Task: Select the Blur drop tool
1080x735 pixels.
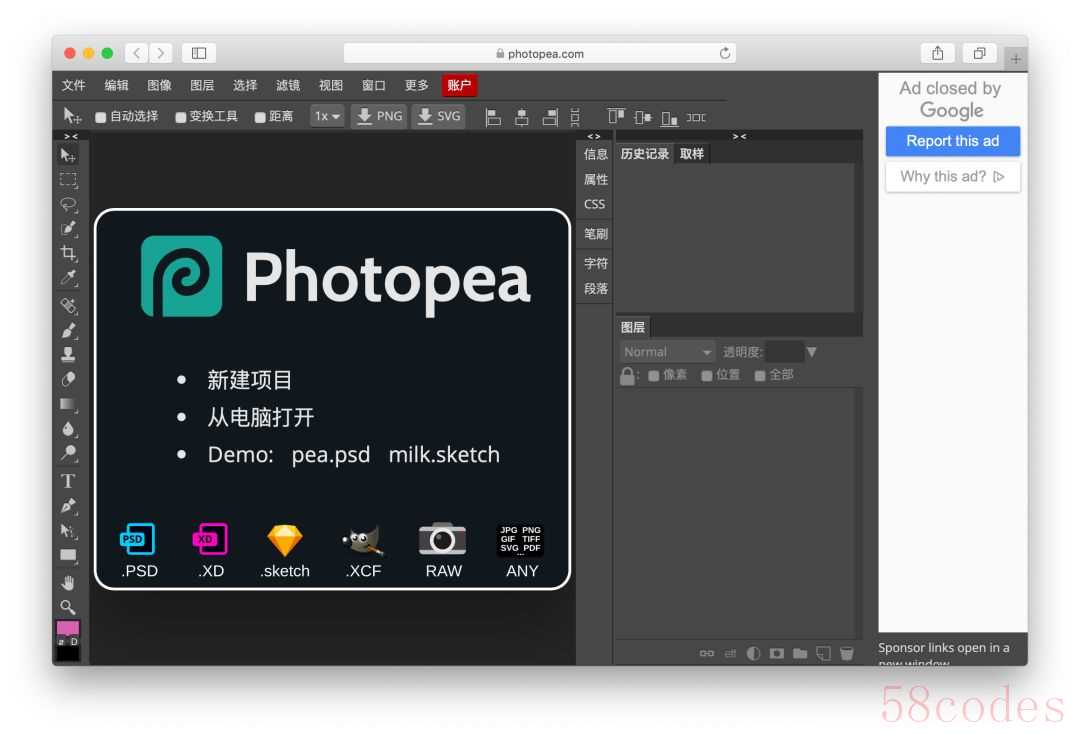Action: click(x=68, y=428)
